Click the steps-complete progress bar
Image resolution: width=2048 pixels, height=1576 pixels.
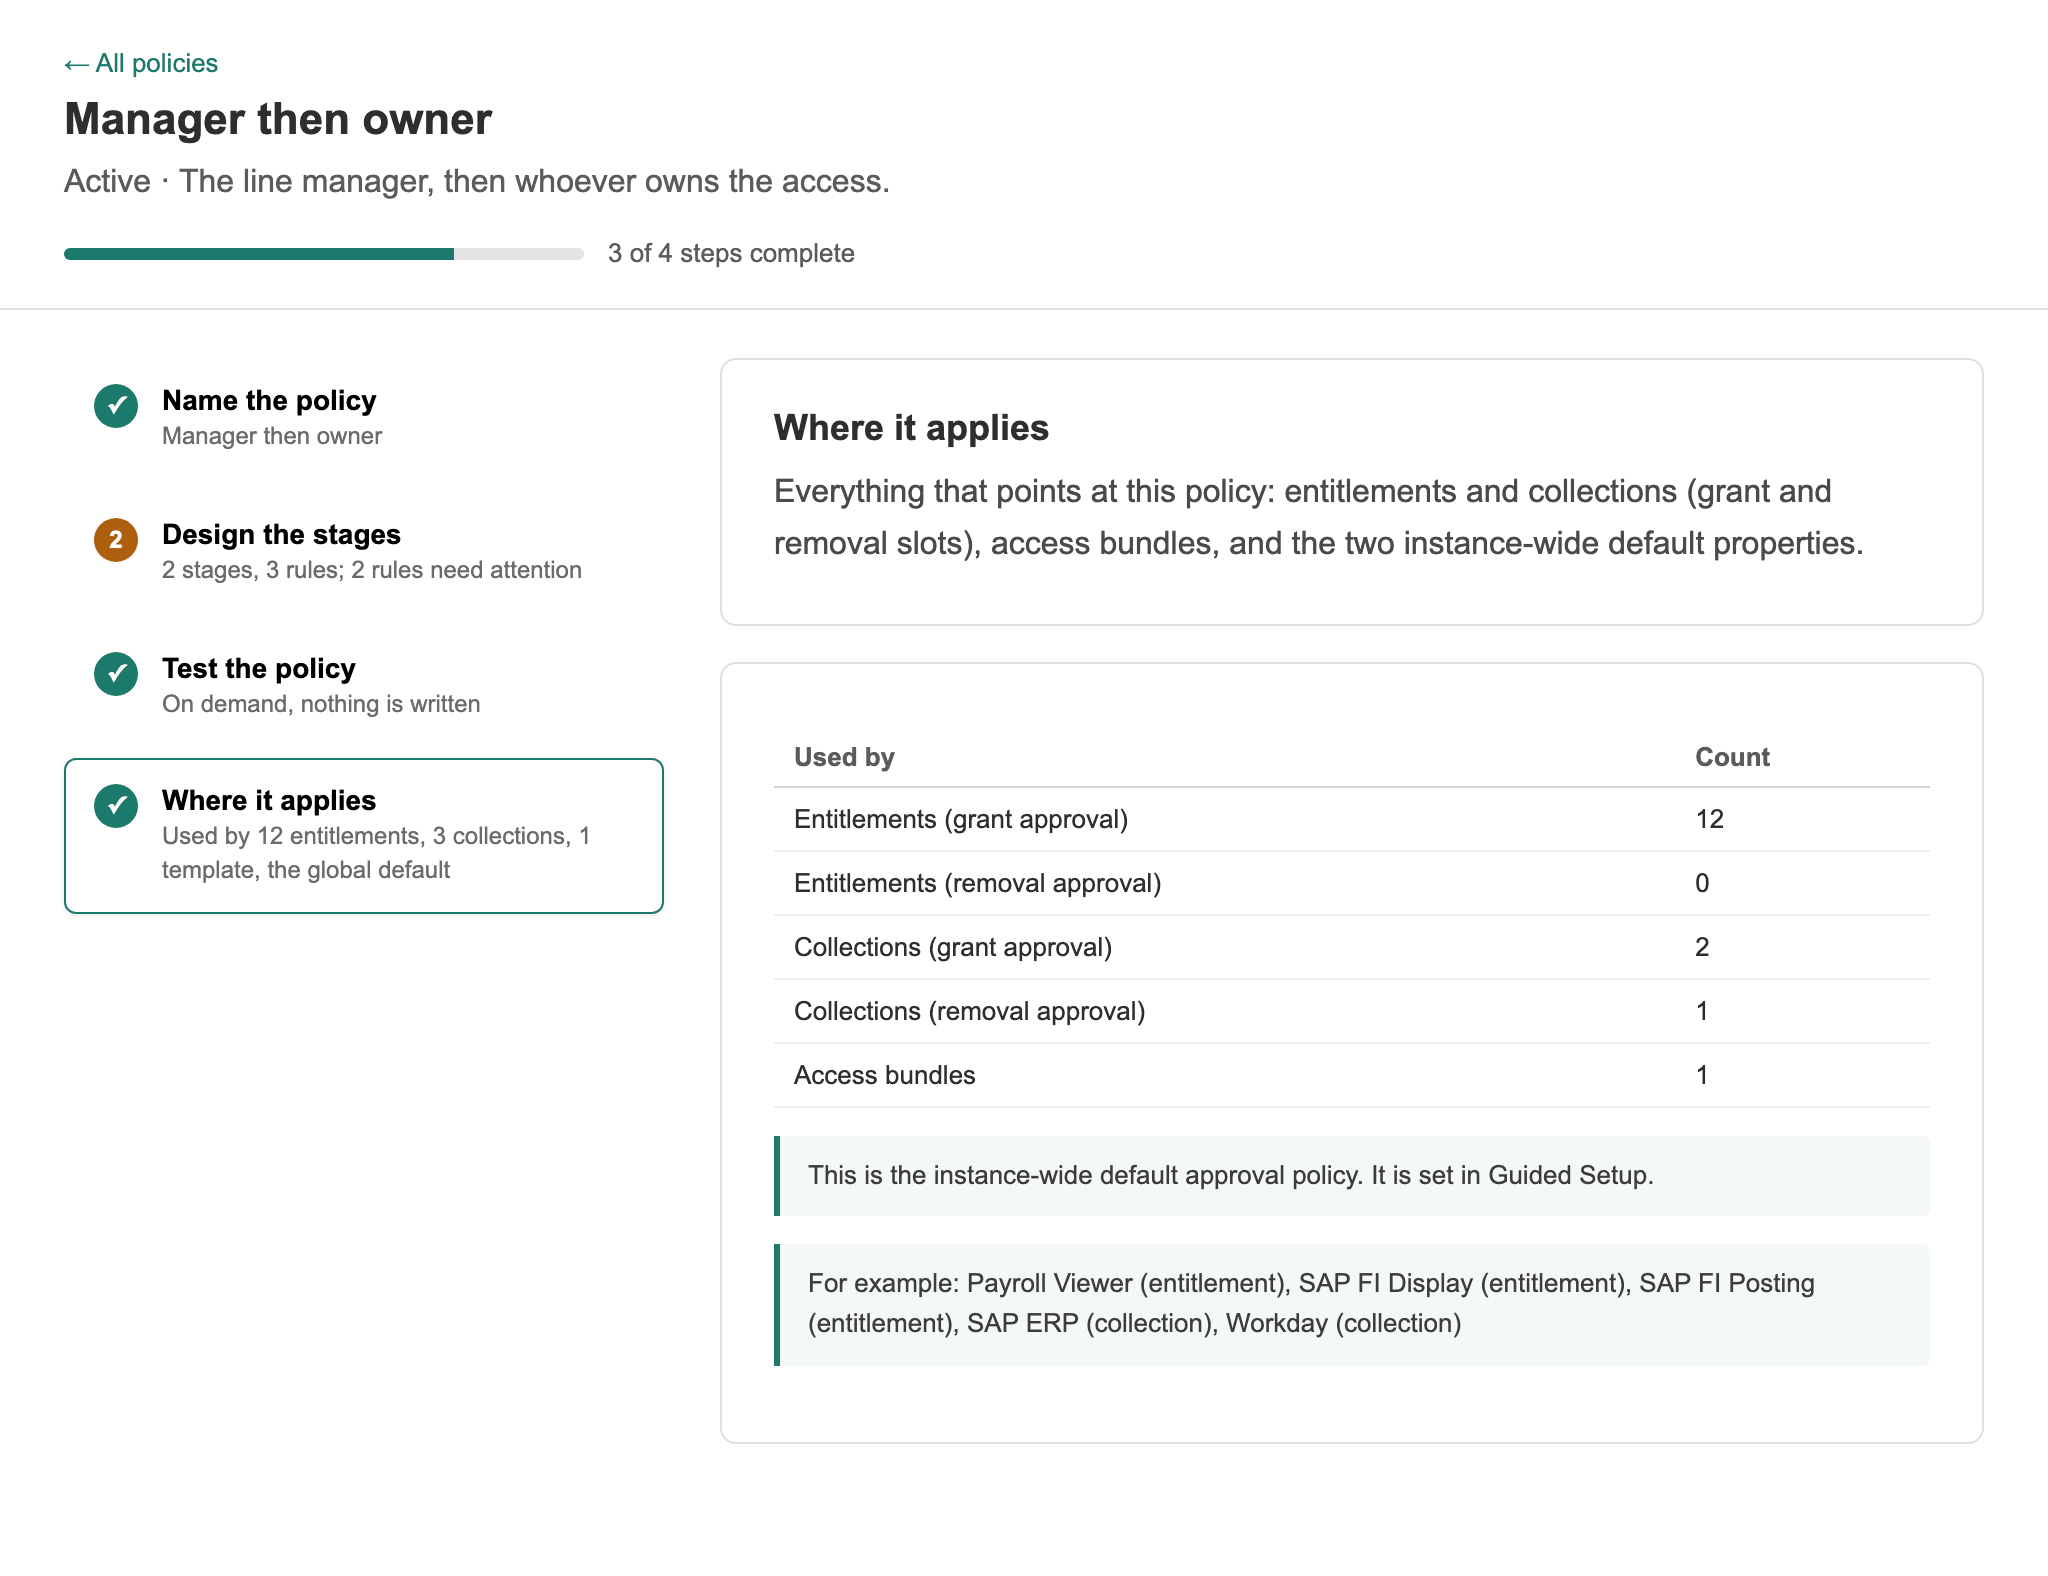pyautogui.click(x=324, y=254)
